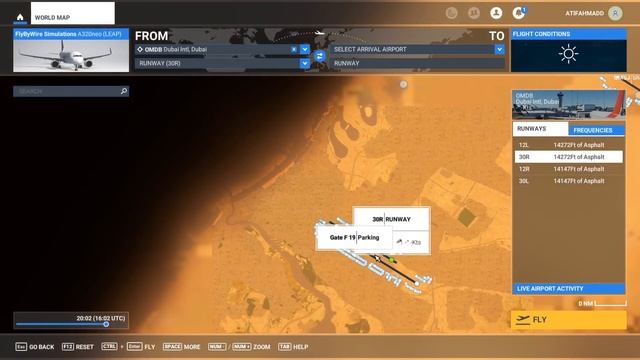Select runway 12L 14272Ft of Asphalt
Viewport: 640px width, 360px height.
[x=569, y=145]
